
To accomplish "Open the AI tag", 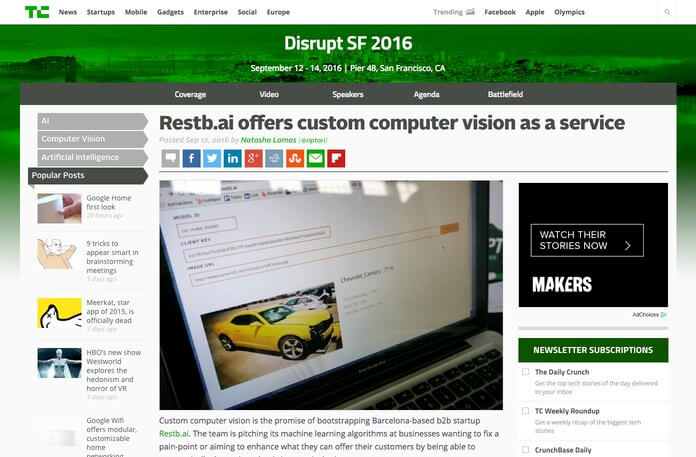I will coord(92,121).
